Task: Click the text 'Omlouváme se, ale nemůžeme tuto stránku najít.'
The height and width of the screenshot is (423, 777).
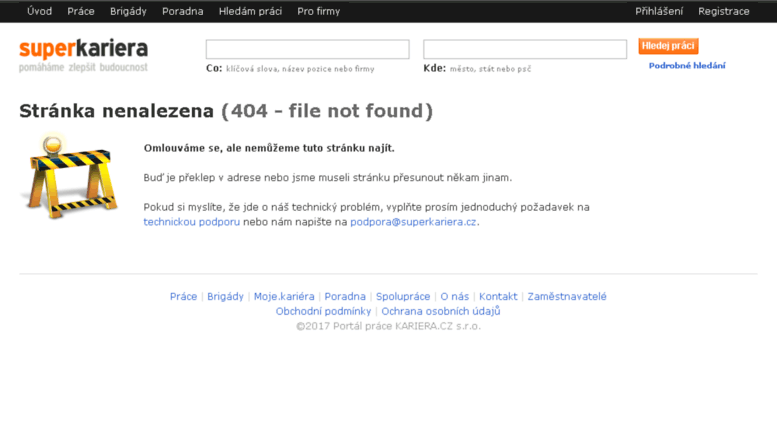Action: [269, 148]
